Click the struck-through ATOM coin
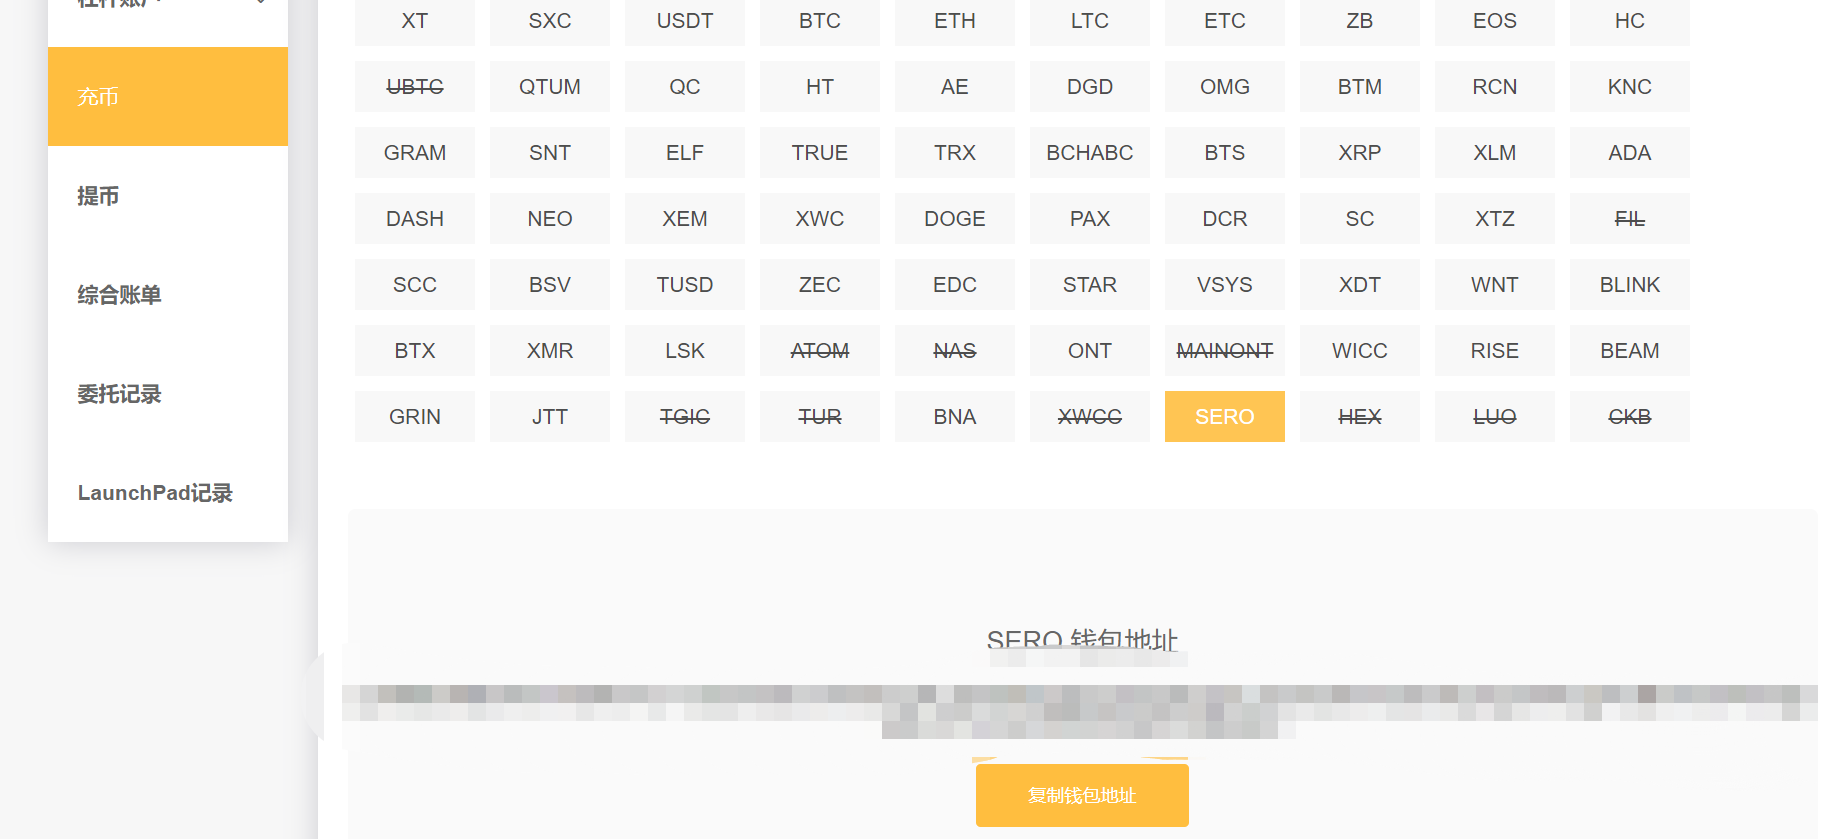Image resolution: width=1830 pixels, height=839 pixels. tap(820, 351)
